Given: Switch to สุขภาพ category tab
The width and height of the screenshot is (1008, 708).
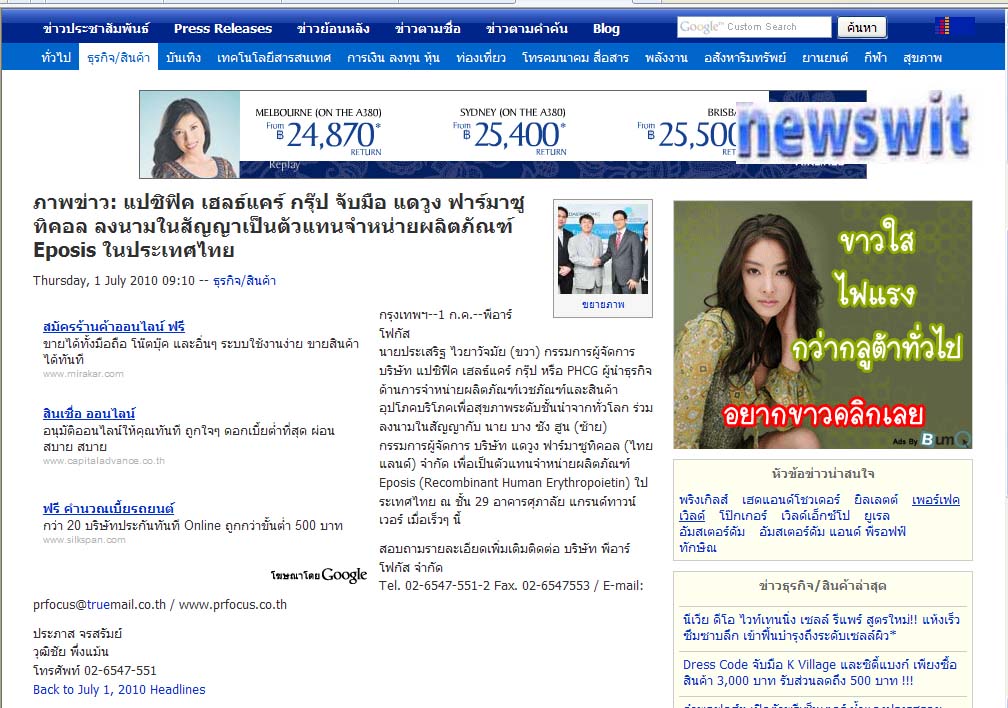Looking at the screenshot, I should coord(922,58).
